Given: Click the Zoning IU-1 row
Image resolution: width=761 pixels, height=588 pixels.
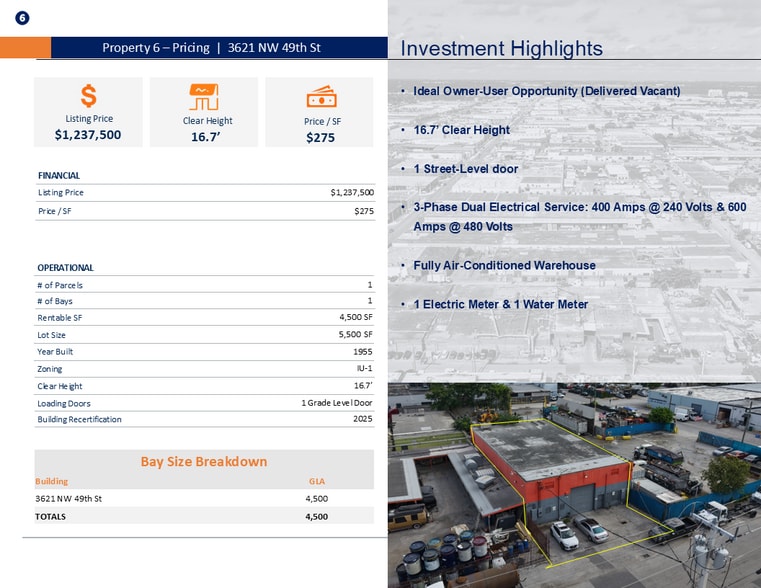Looking at the screenshot, I should coord(205,369).
